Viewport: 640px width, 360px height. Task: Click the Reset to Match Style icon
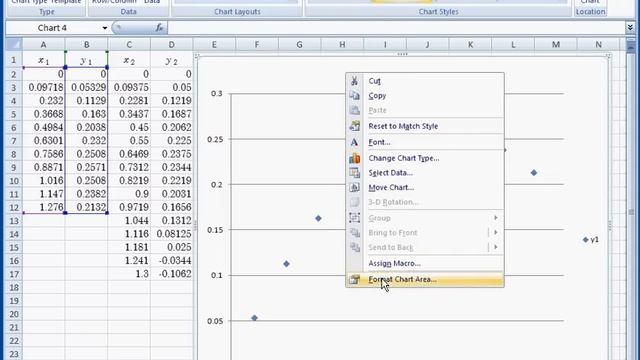coord(354,126)
